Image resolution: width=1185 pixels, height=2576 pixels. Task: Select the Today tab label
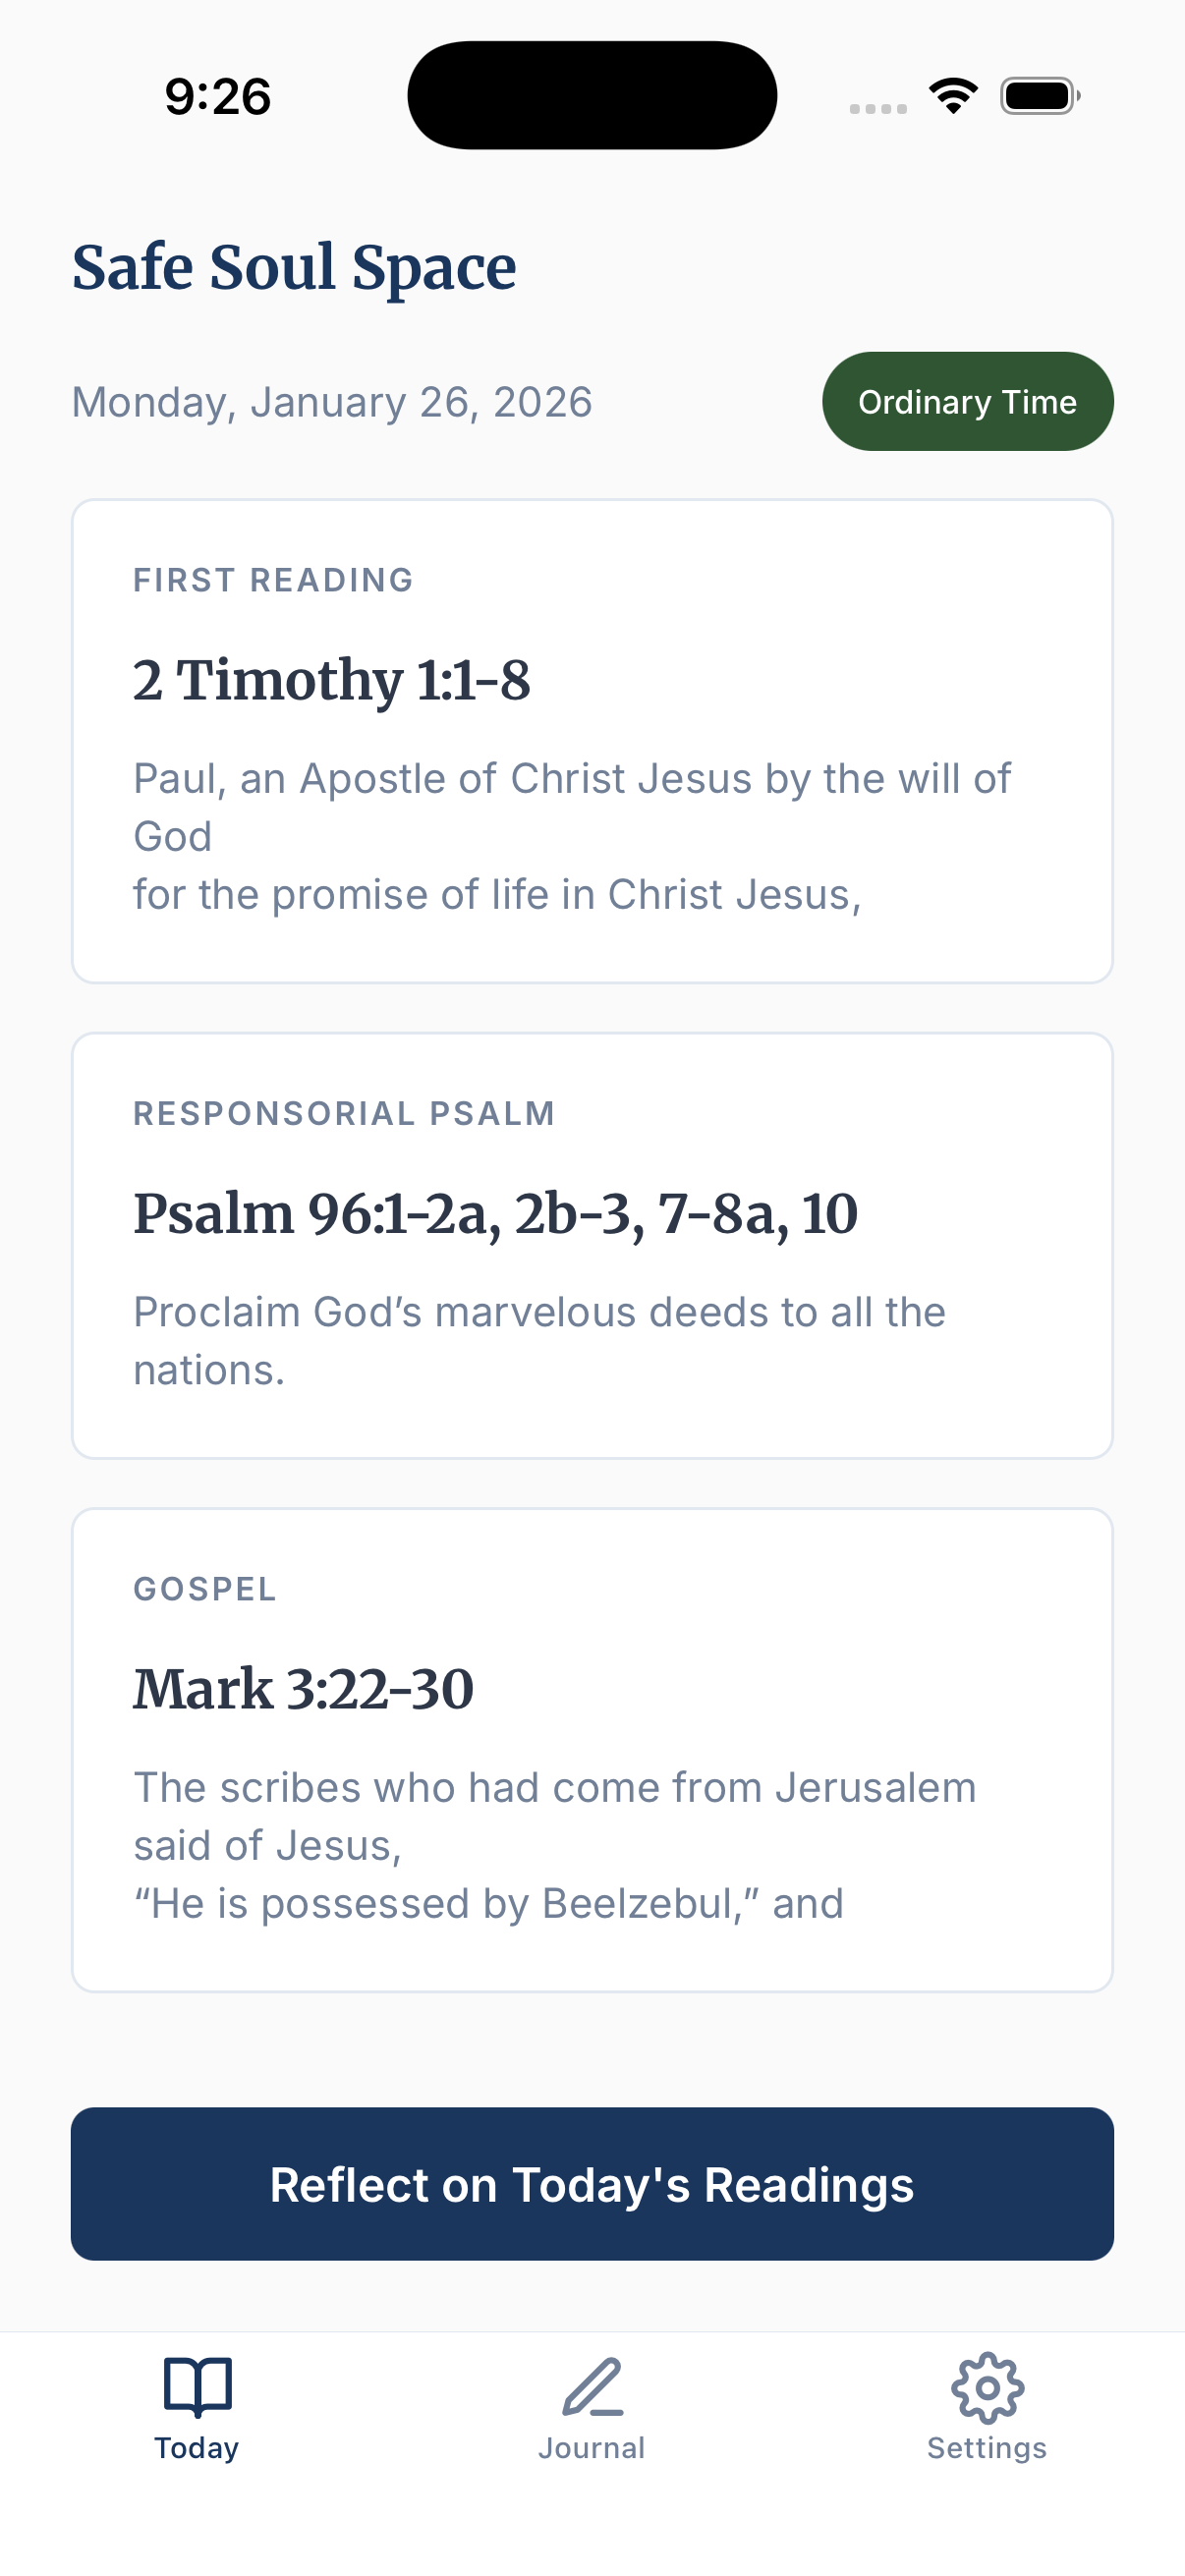pos(197,2448)
